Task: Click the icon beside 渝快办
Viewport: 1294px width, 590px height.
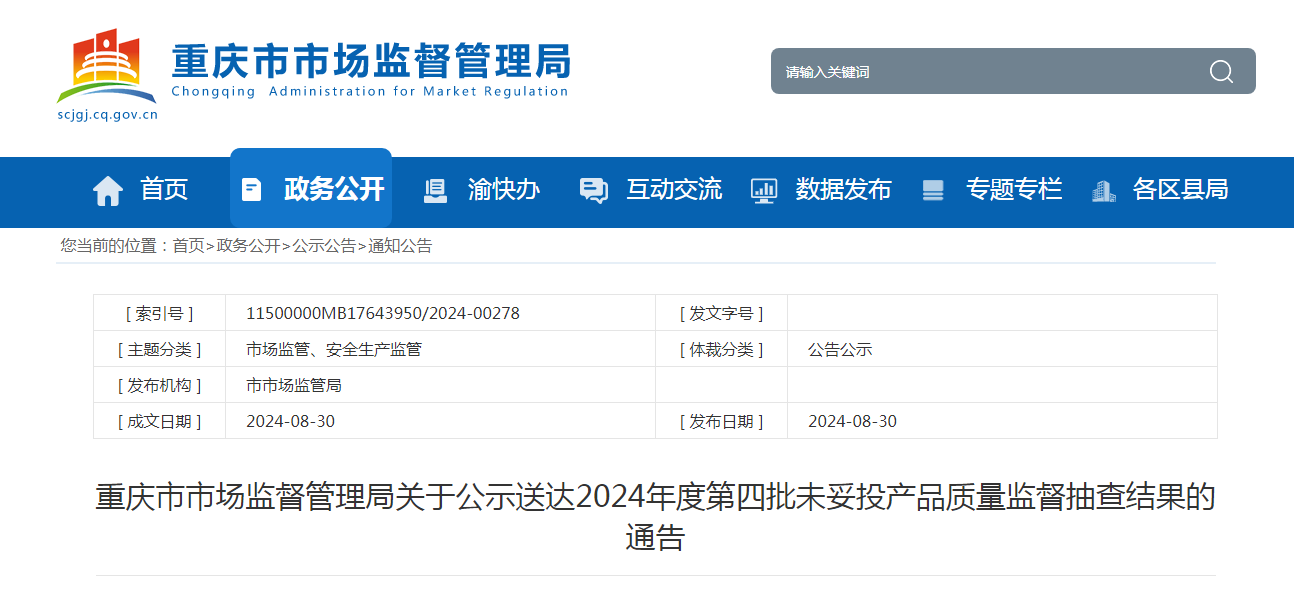Action: (x=435, y=190)
